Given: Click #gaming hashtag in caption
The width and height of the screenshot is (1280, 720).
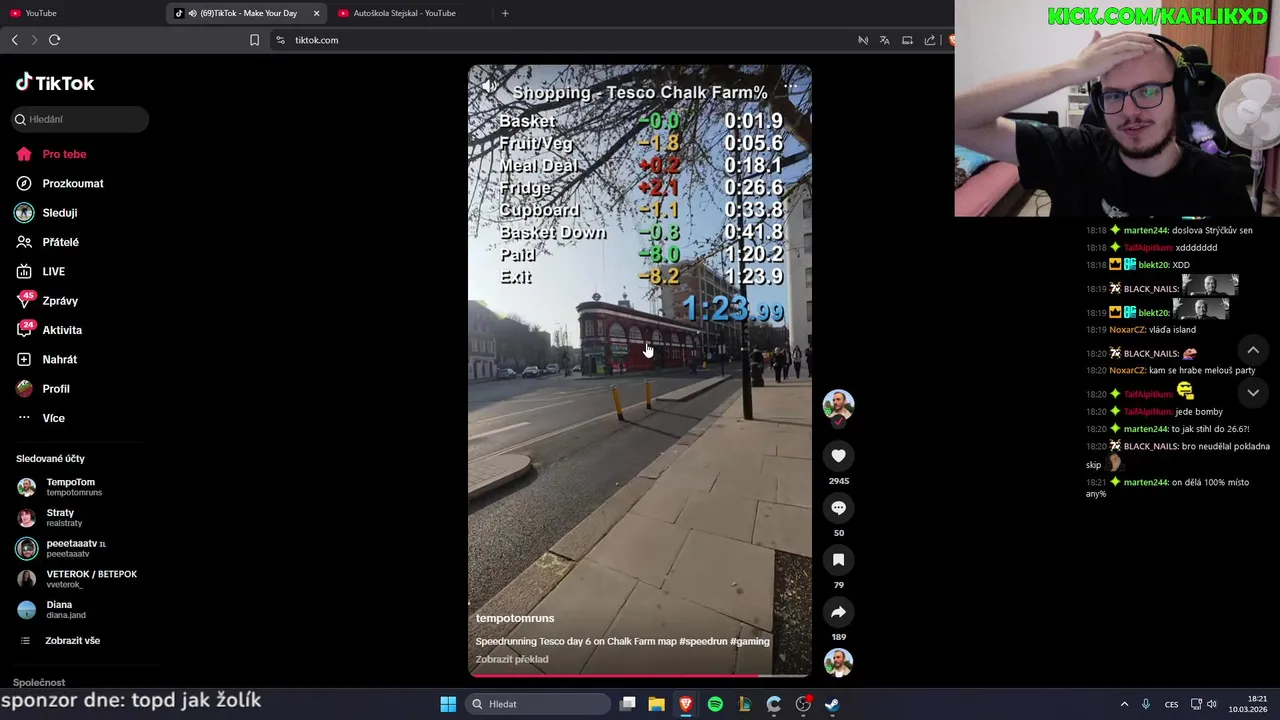Looking at the screenshot, I should tap(750, 641).
